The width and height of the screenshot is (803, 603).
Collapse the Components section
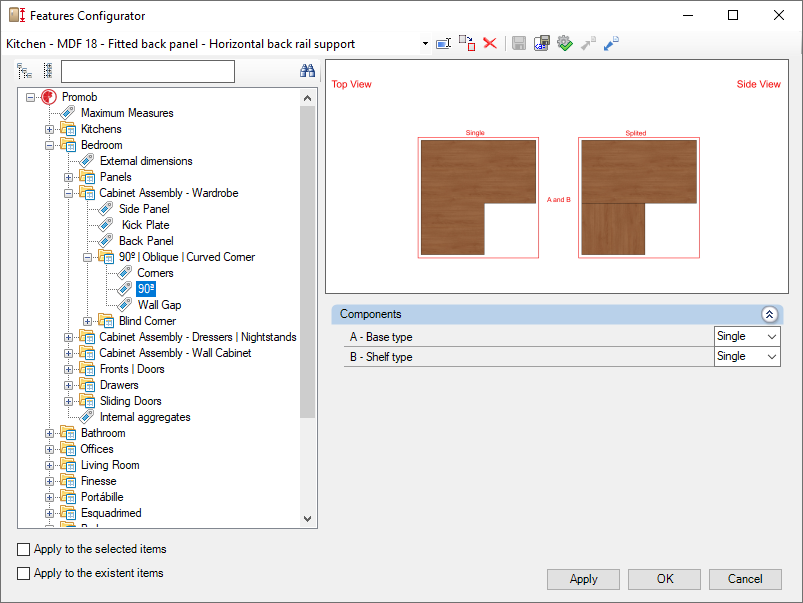(769, 314)
